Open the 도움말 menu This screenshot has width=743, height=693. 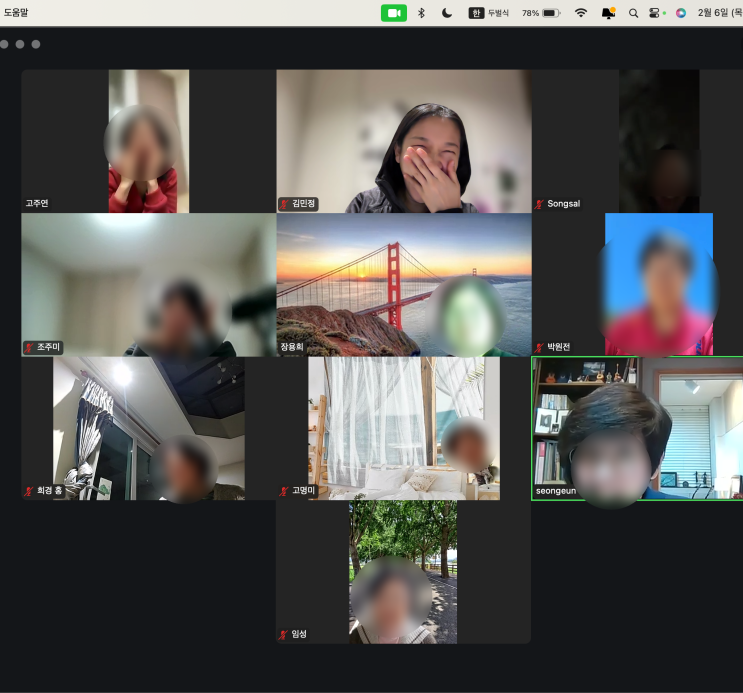click(16, 12)
